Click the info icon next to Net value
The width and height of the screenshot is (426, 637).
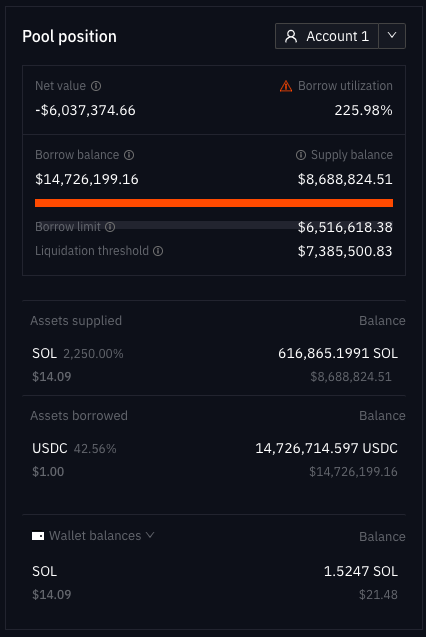[96, 86]
